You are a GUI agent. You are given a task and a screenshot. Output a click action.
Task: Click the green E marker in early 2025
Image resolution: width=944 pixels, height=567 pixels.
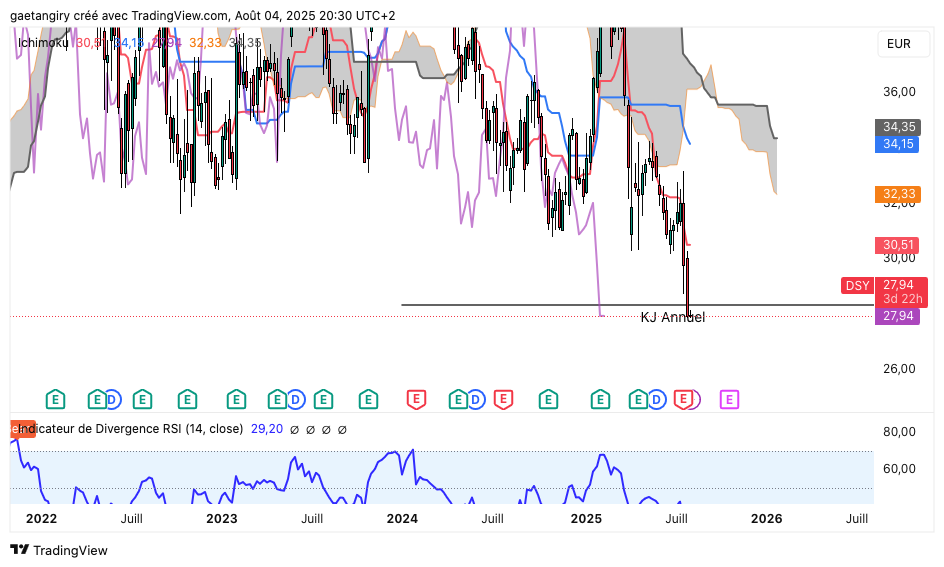600,399
